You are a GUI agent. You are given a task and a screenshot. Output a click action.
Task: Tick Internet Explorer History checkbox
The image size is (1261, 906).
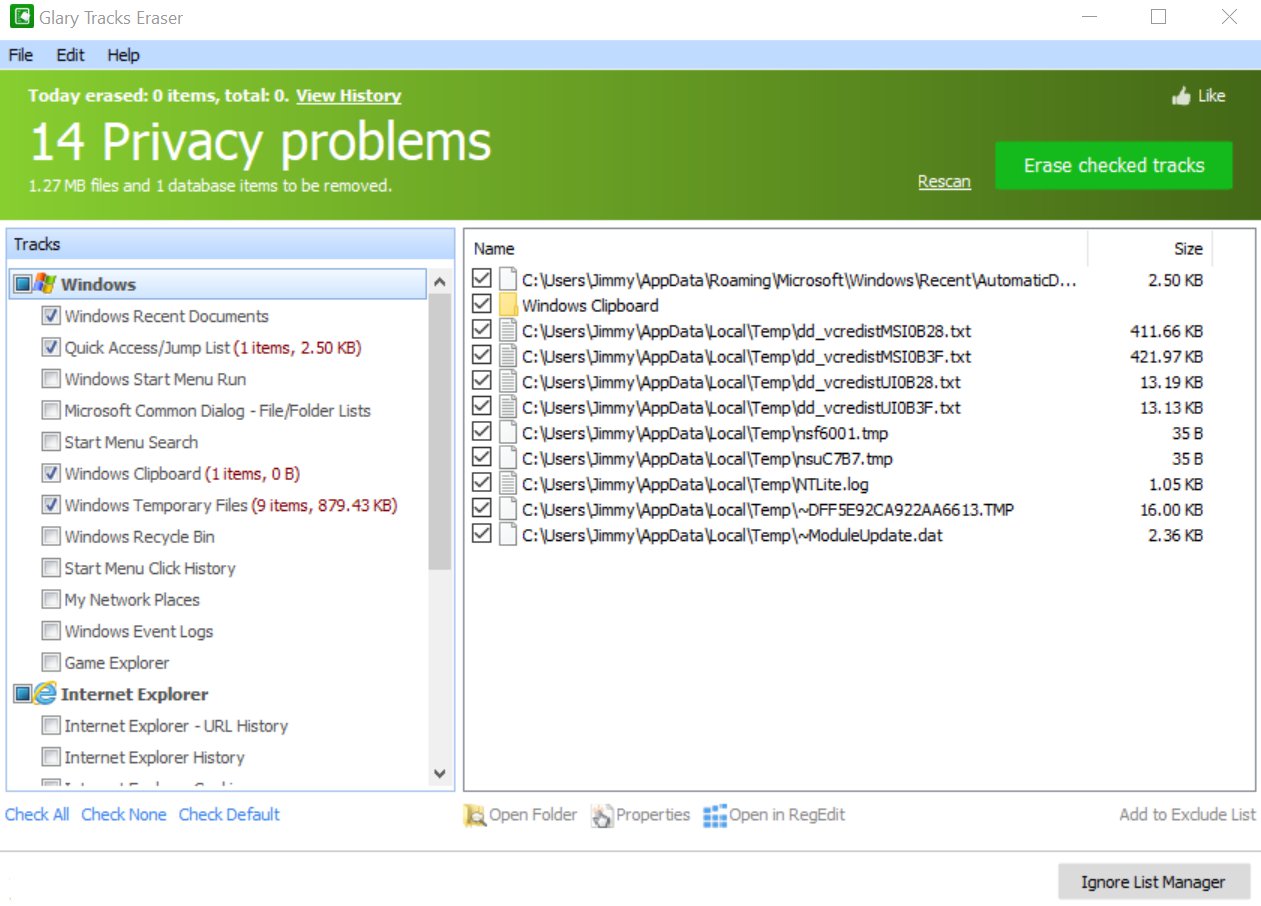click(x=50, y=757)
